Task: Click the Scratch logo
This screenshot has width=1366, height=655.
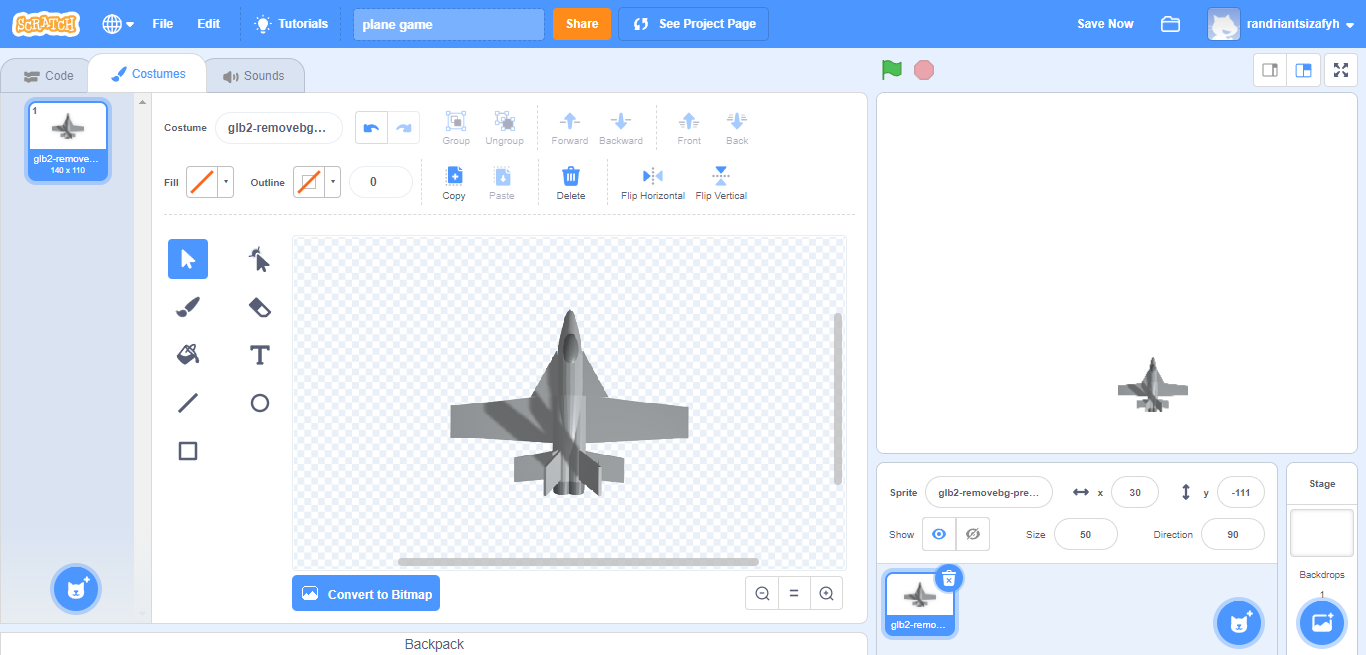Action: coord(46,24)
